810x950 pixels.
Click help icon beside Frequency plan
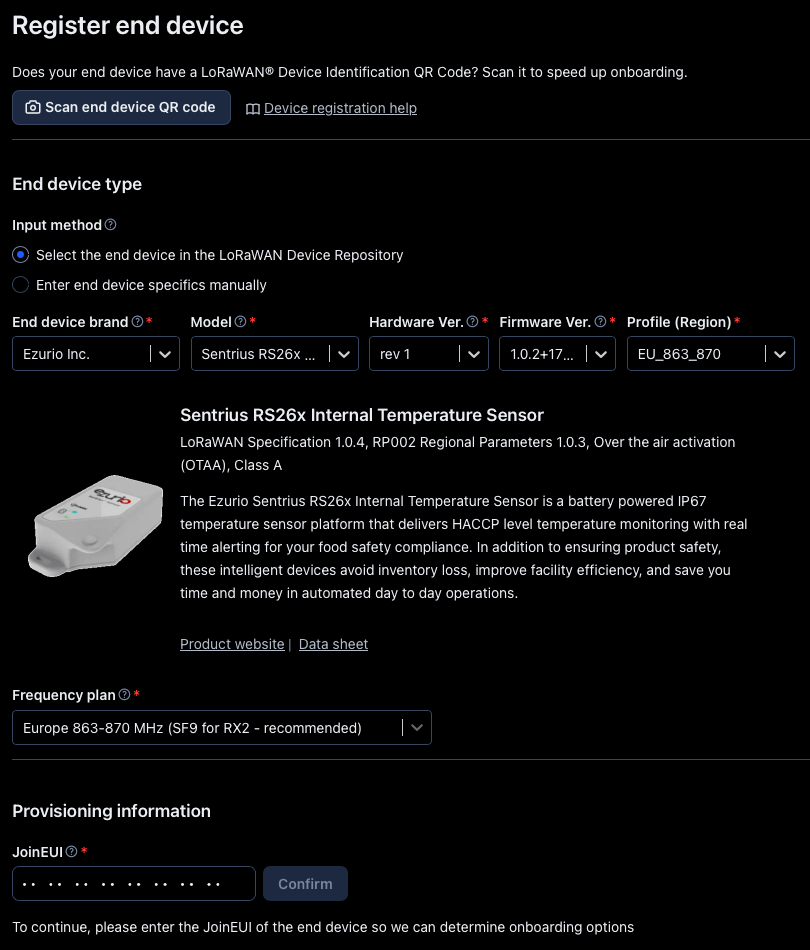point(124,694)
